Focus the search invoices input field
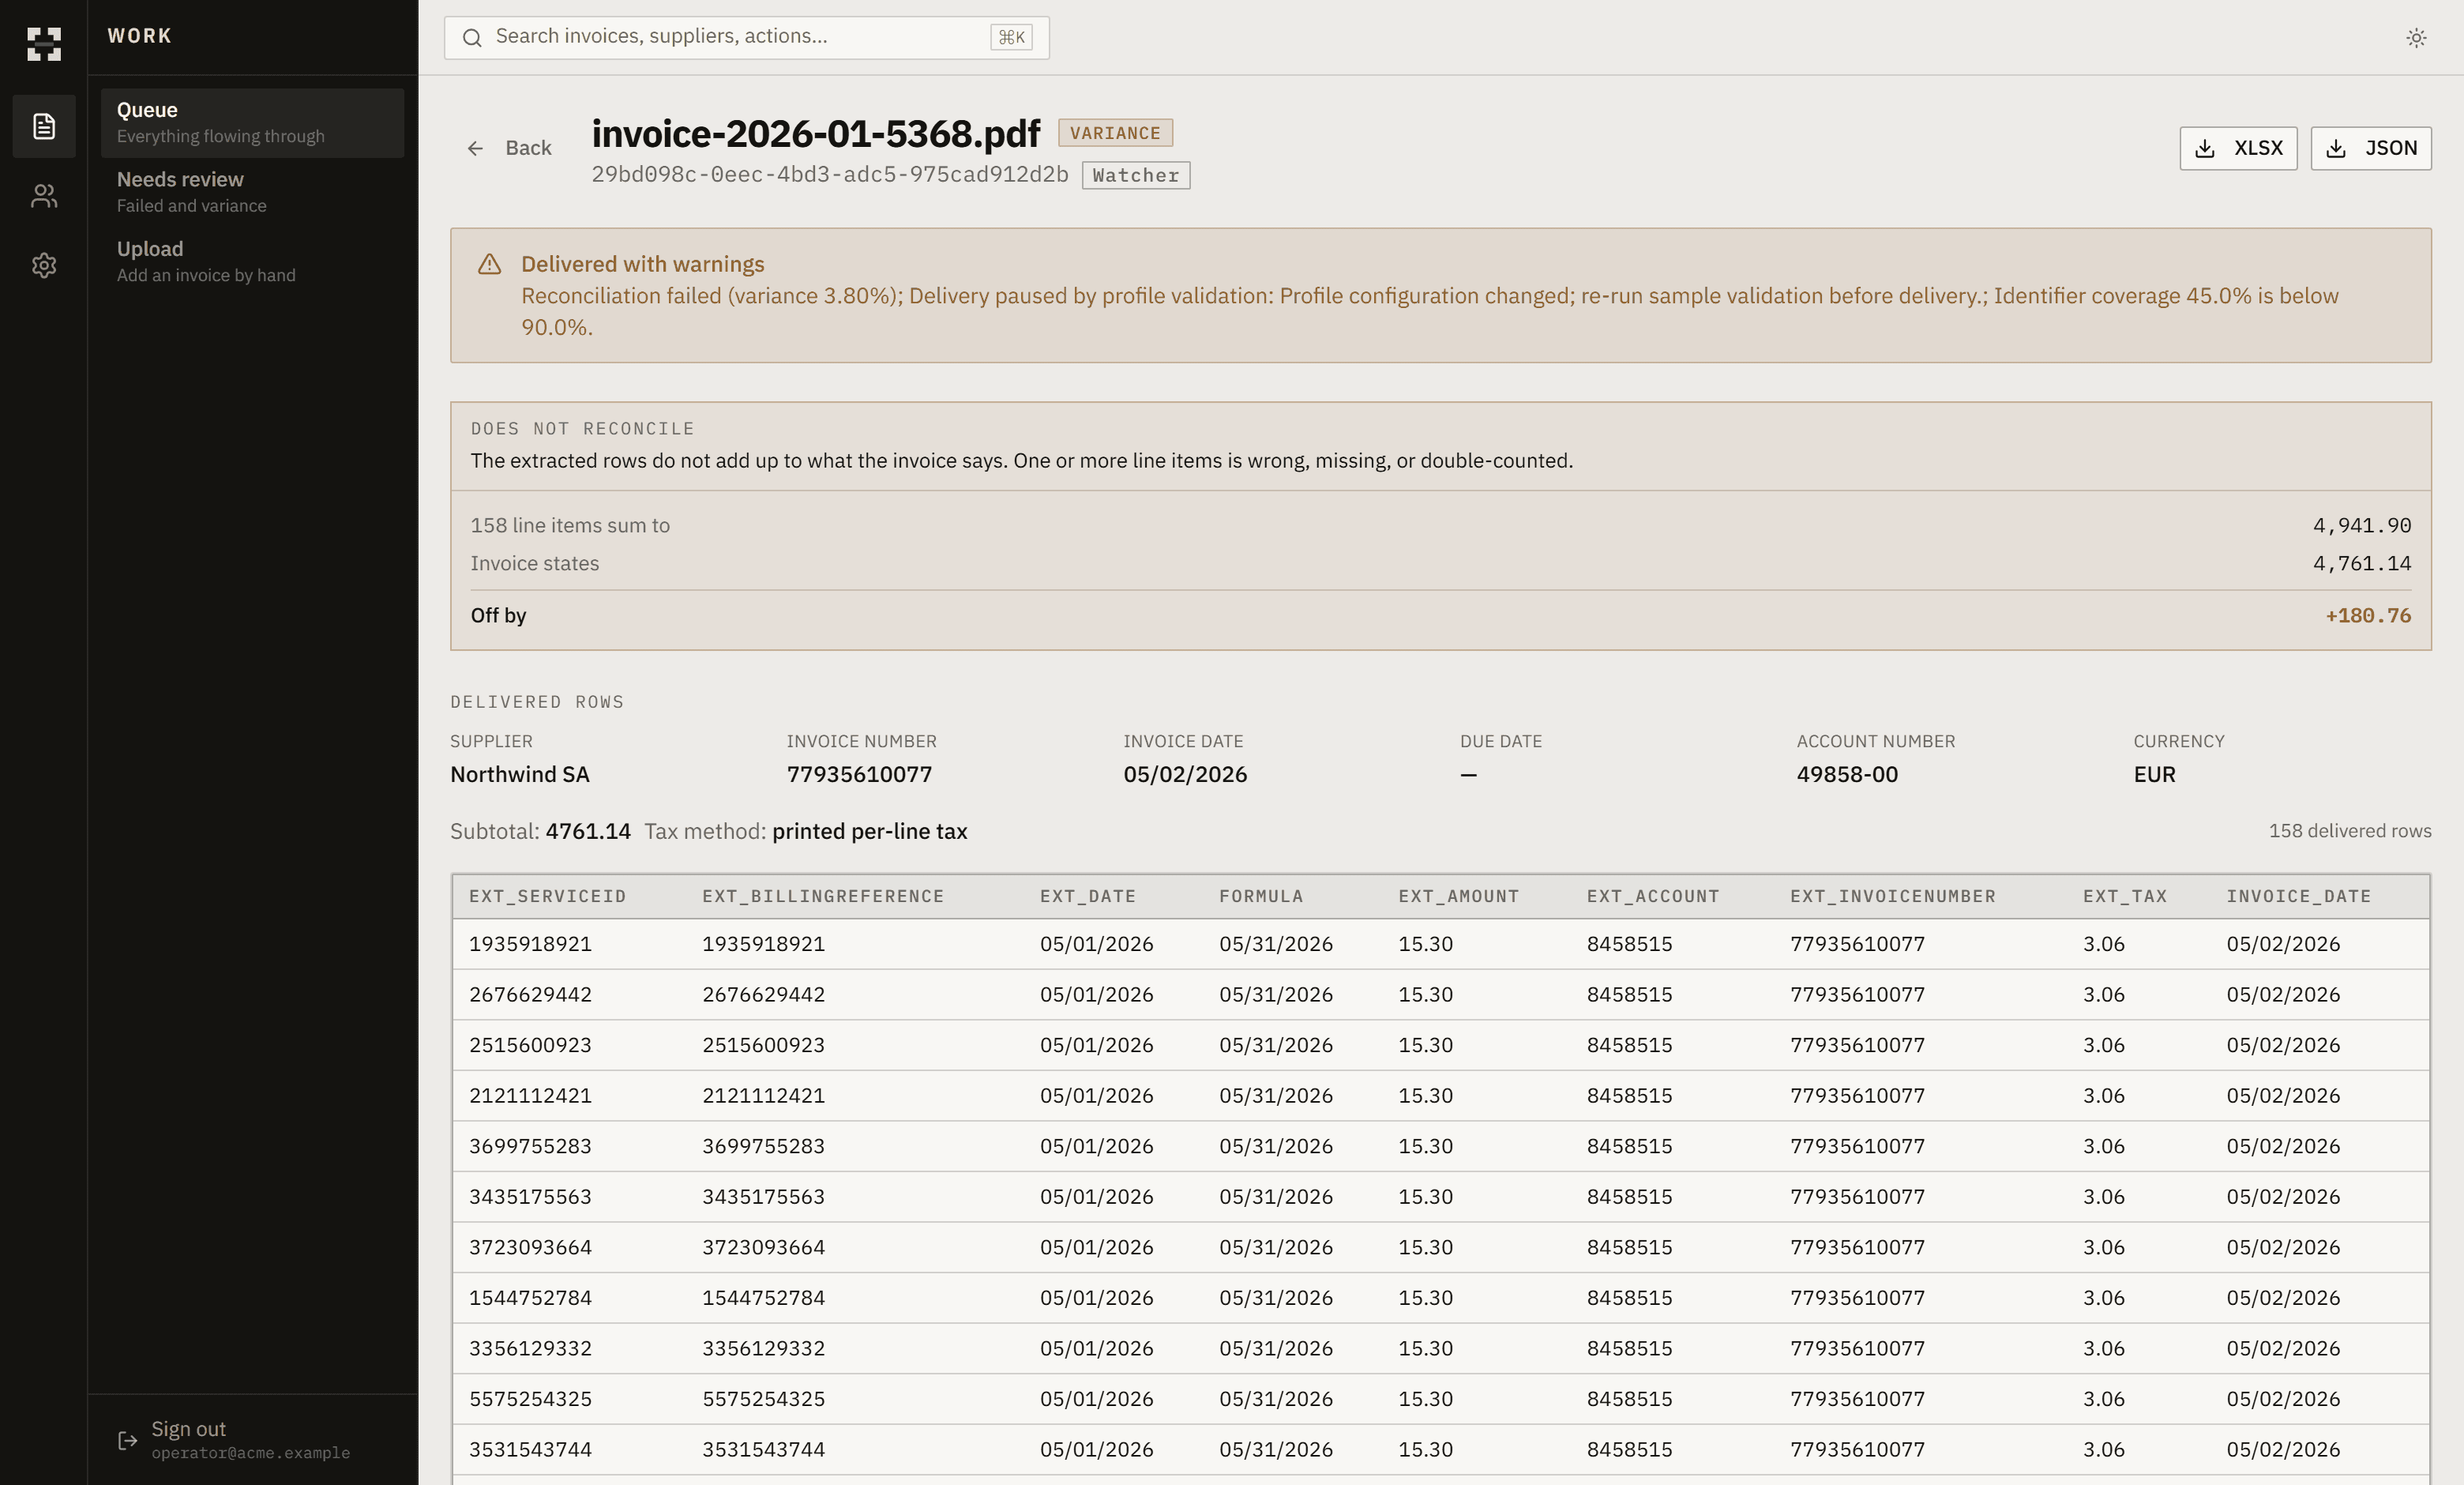Screen dimensions: 2464x1485 746,37
